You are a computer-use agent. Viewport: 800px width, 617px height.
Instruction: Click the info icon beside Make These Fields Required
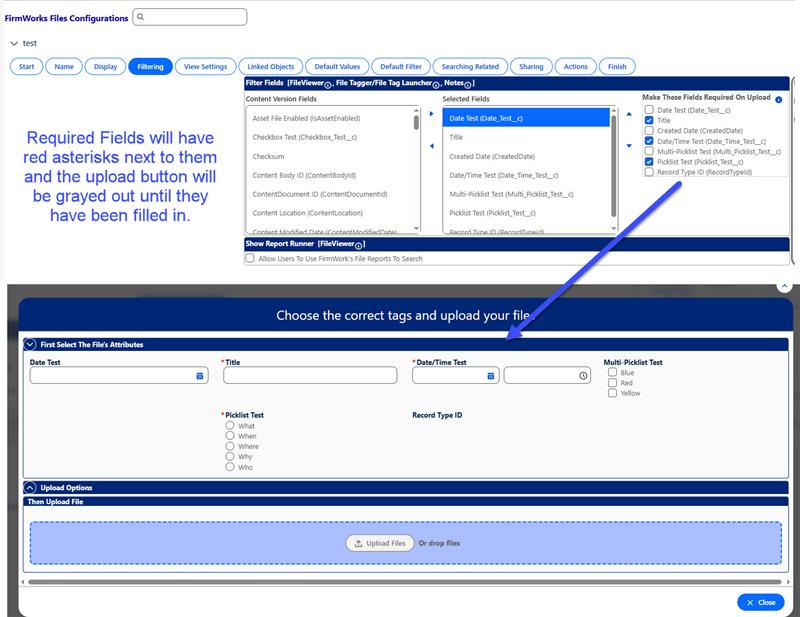tap(778, 99)
